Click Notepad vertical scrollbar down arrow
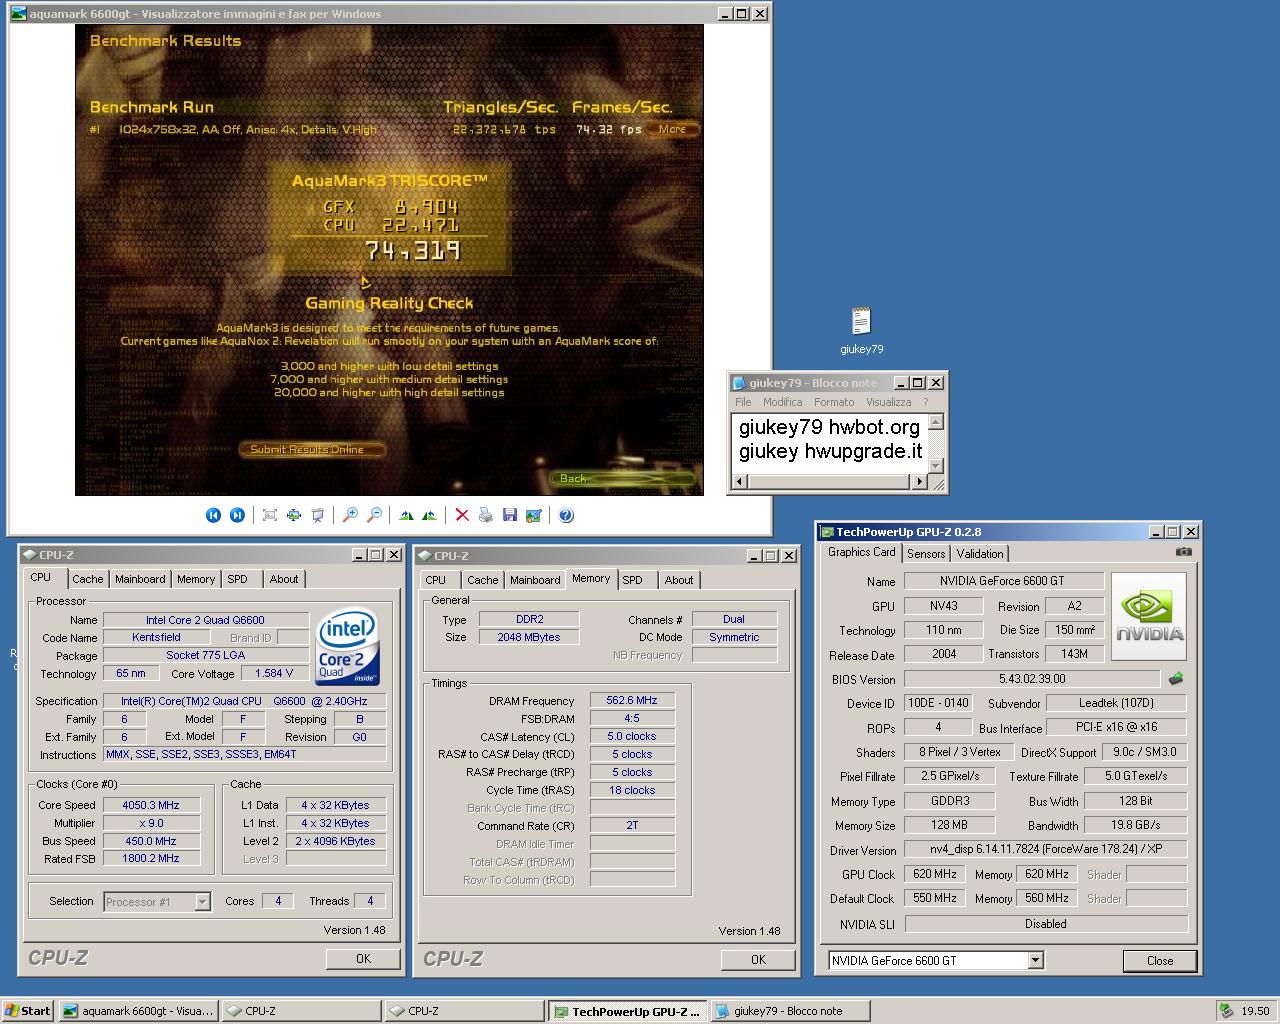 pyautogui.click(x=936, y=465)
